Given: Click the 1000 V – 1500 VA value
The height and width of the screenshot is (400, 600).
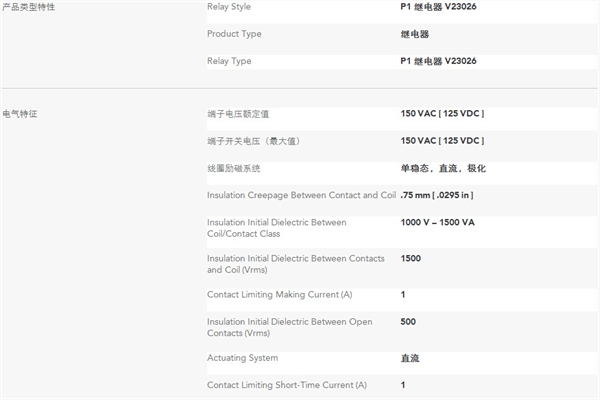Looking at the screenshot, I should click(x=437, y=222).
